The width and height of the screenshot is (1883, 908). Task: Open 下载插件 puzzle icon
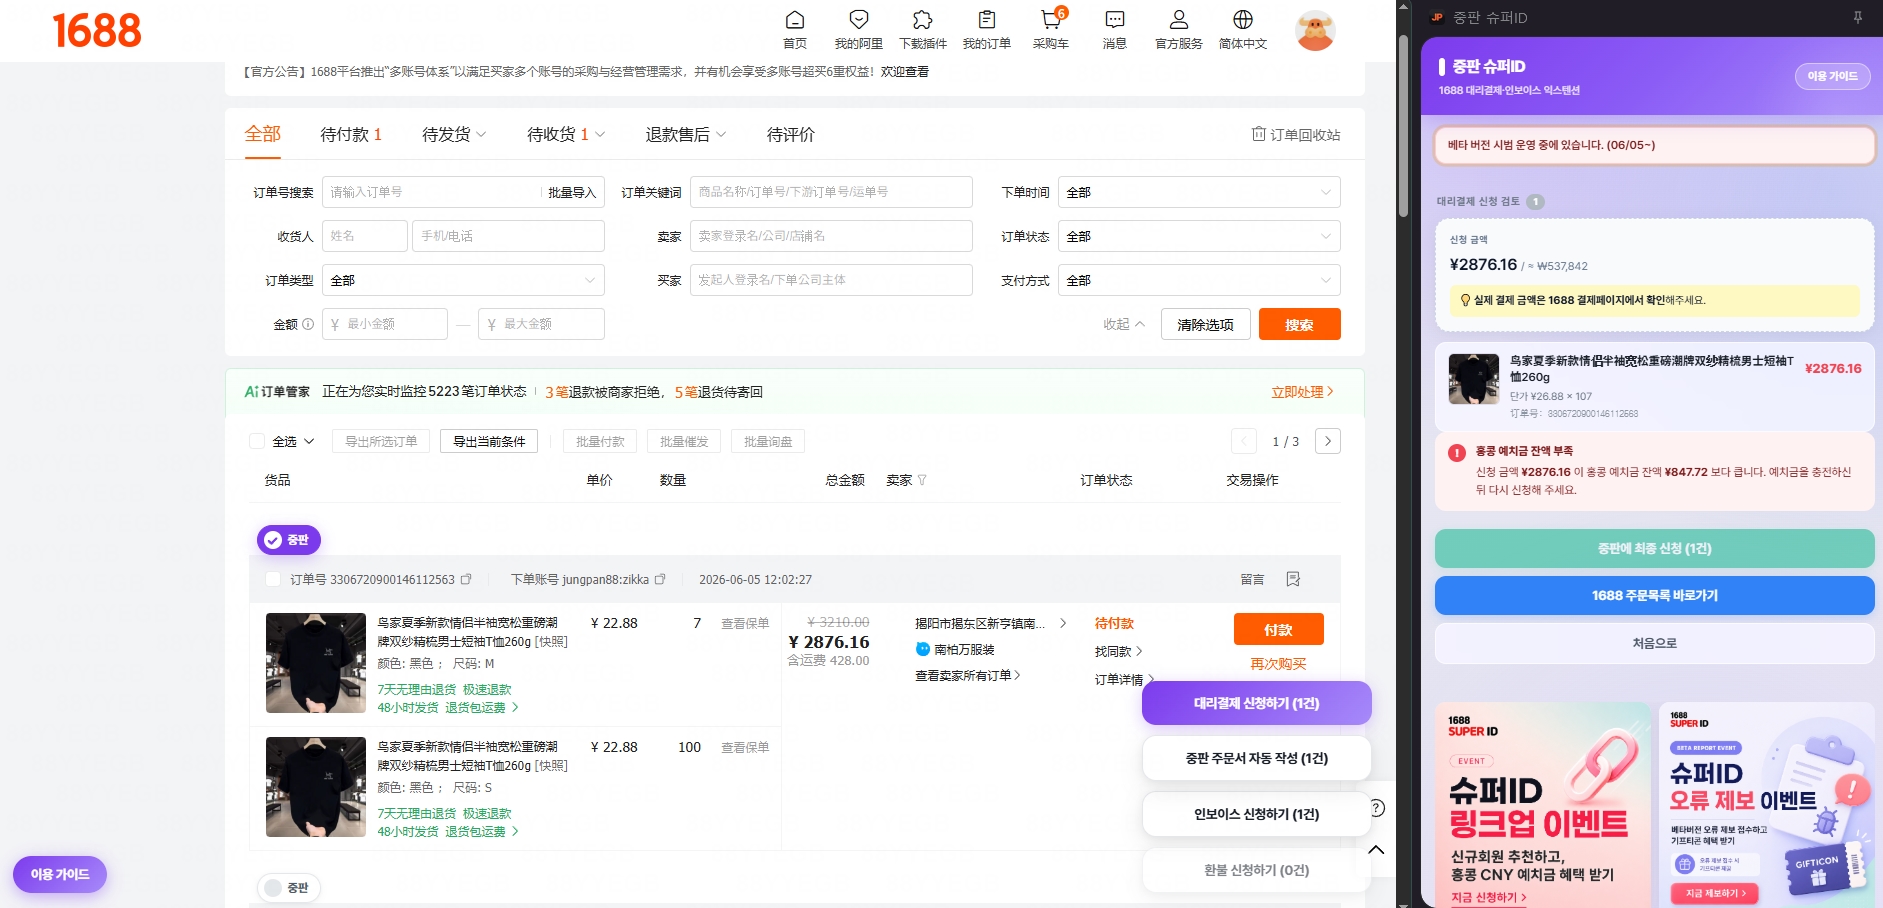coord(923,20)
